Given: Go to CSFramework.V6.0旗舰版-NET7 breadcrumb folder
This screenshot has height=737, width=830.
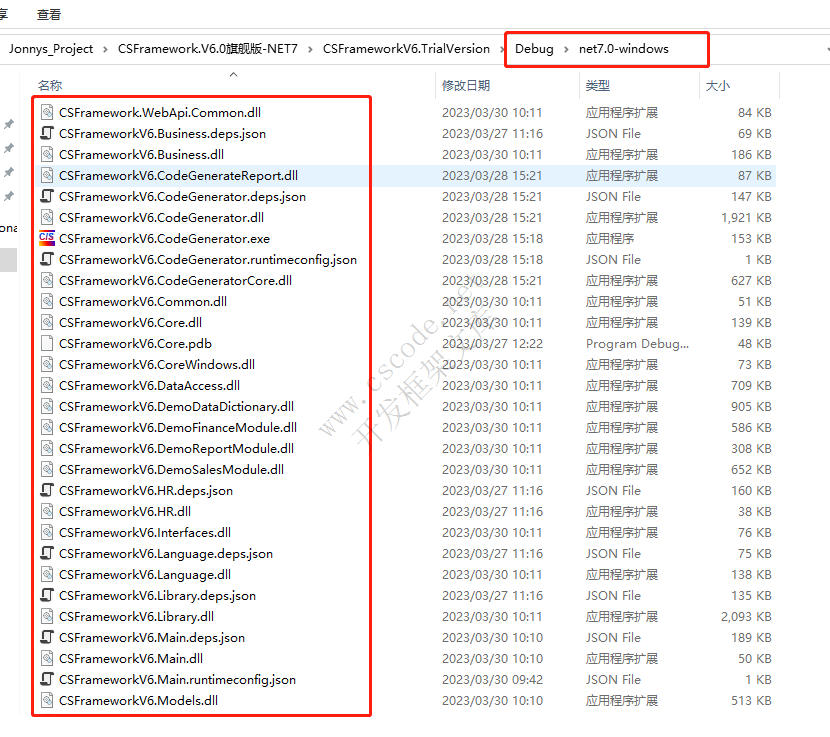Looking at the screenshot, I should (x=208, y=49).
